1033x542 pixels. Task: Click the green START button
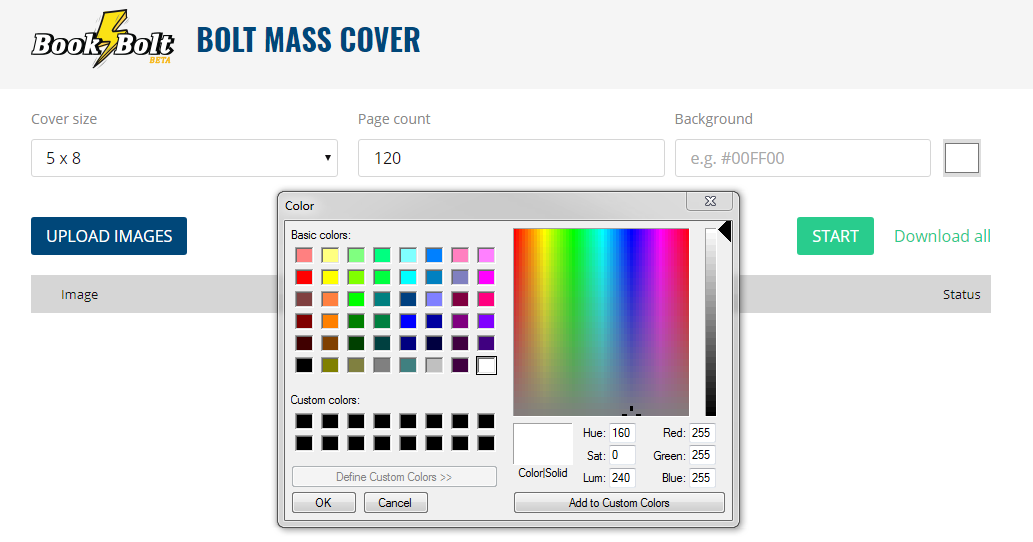[x=835, y=236]
